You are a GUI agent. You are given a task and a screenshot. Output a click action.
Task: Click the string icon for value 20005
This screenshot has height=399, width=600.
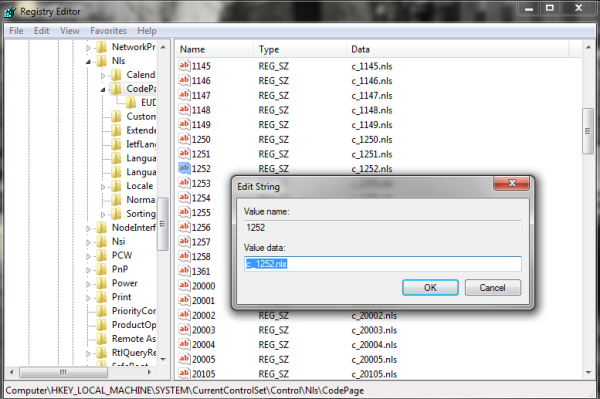click(184, 359)
